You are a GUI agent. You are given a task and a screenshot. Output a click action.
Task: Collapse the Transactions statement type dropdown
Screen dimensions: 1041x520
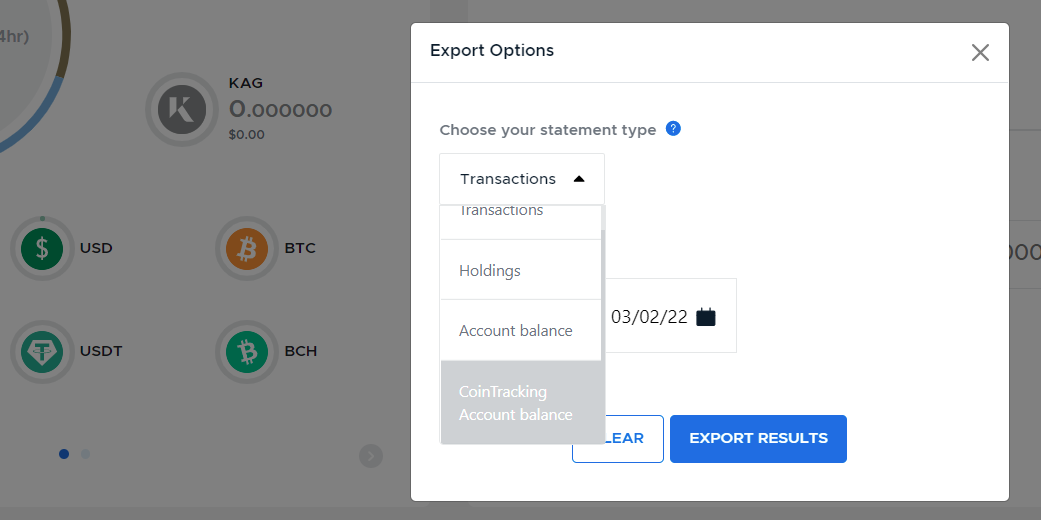522,179
